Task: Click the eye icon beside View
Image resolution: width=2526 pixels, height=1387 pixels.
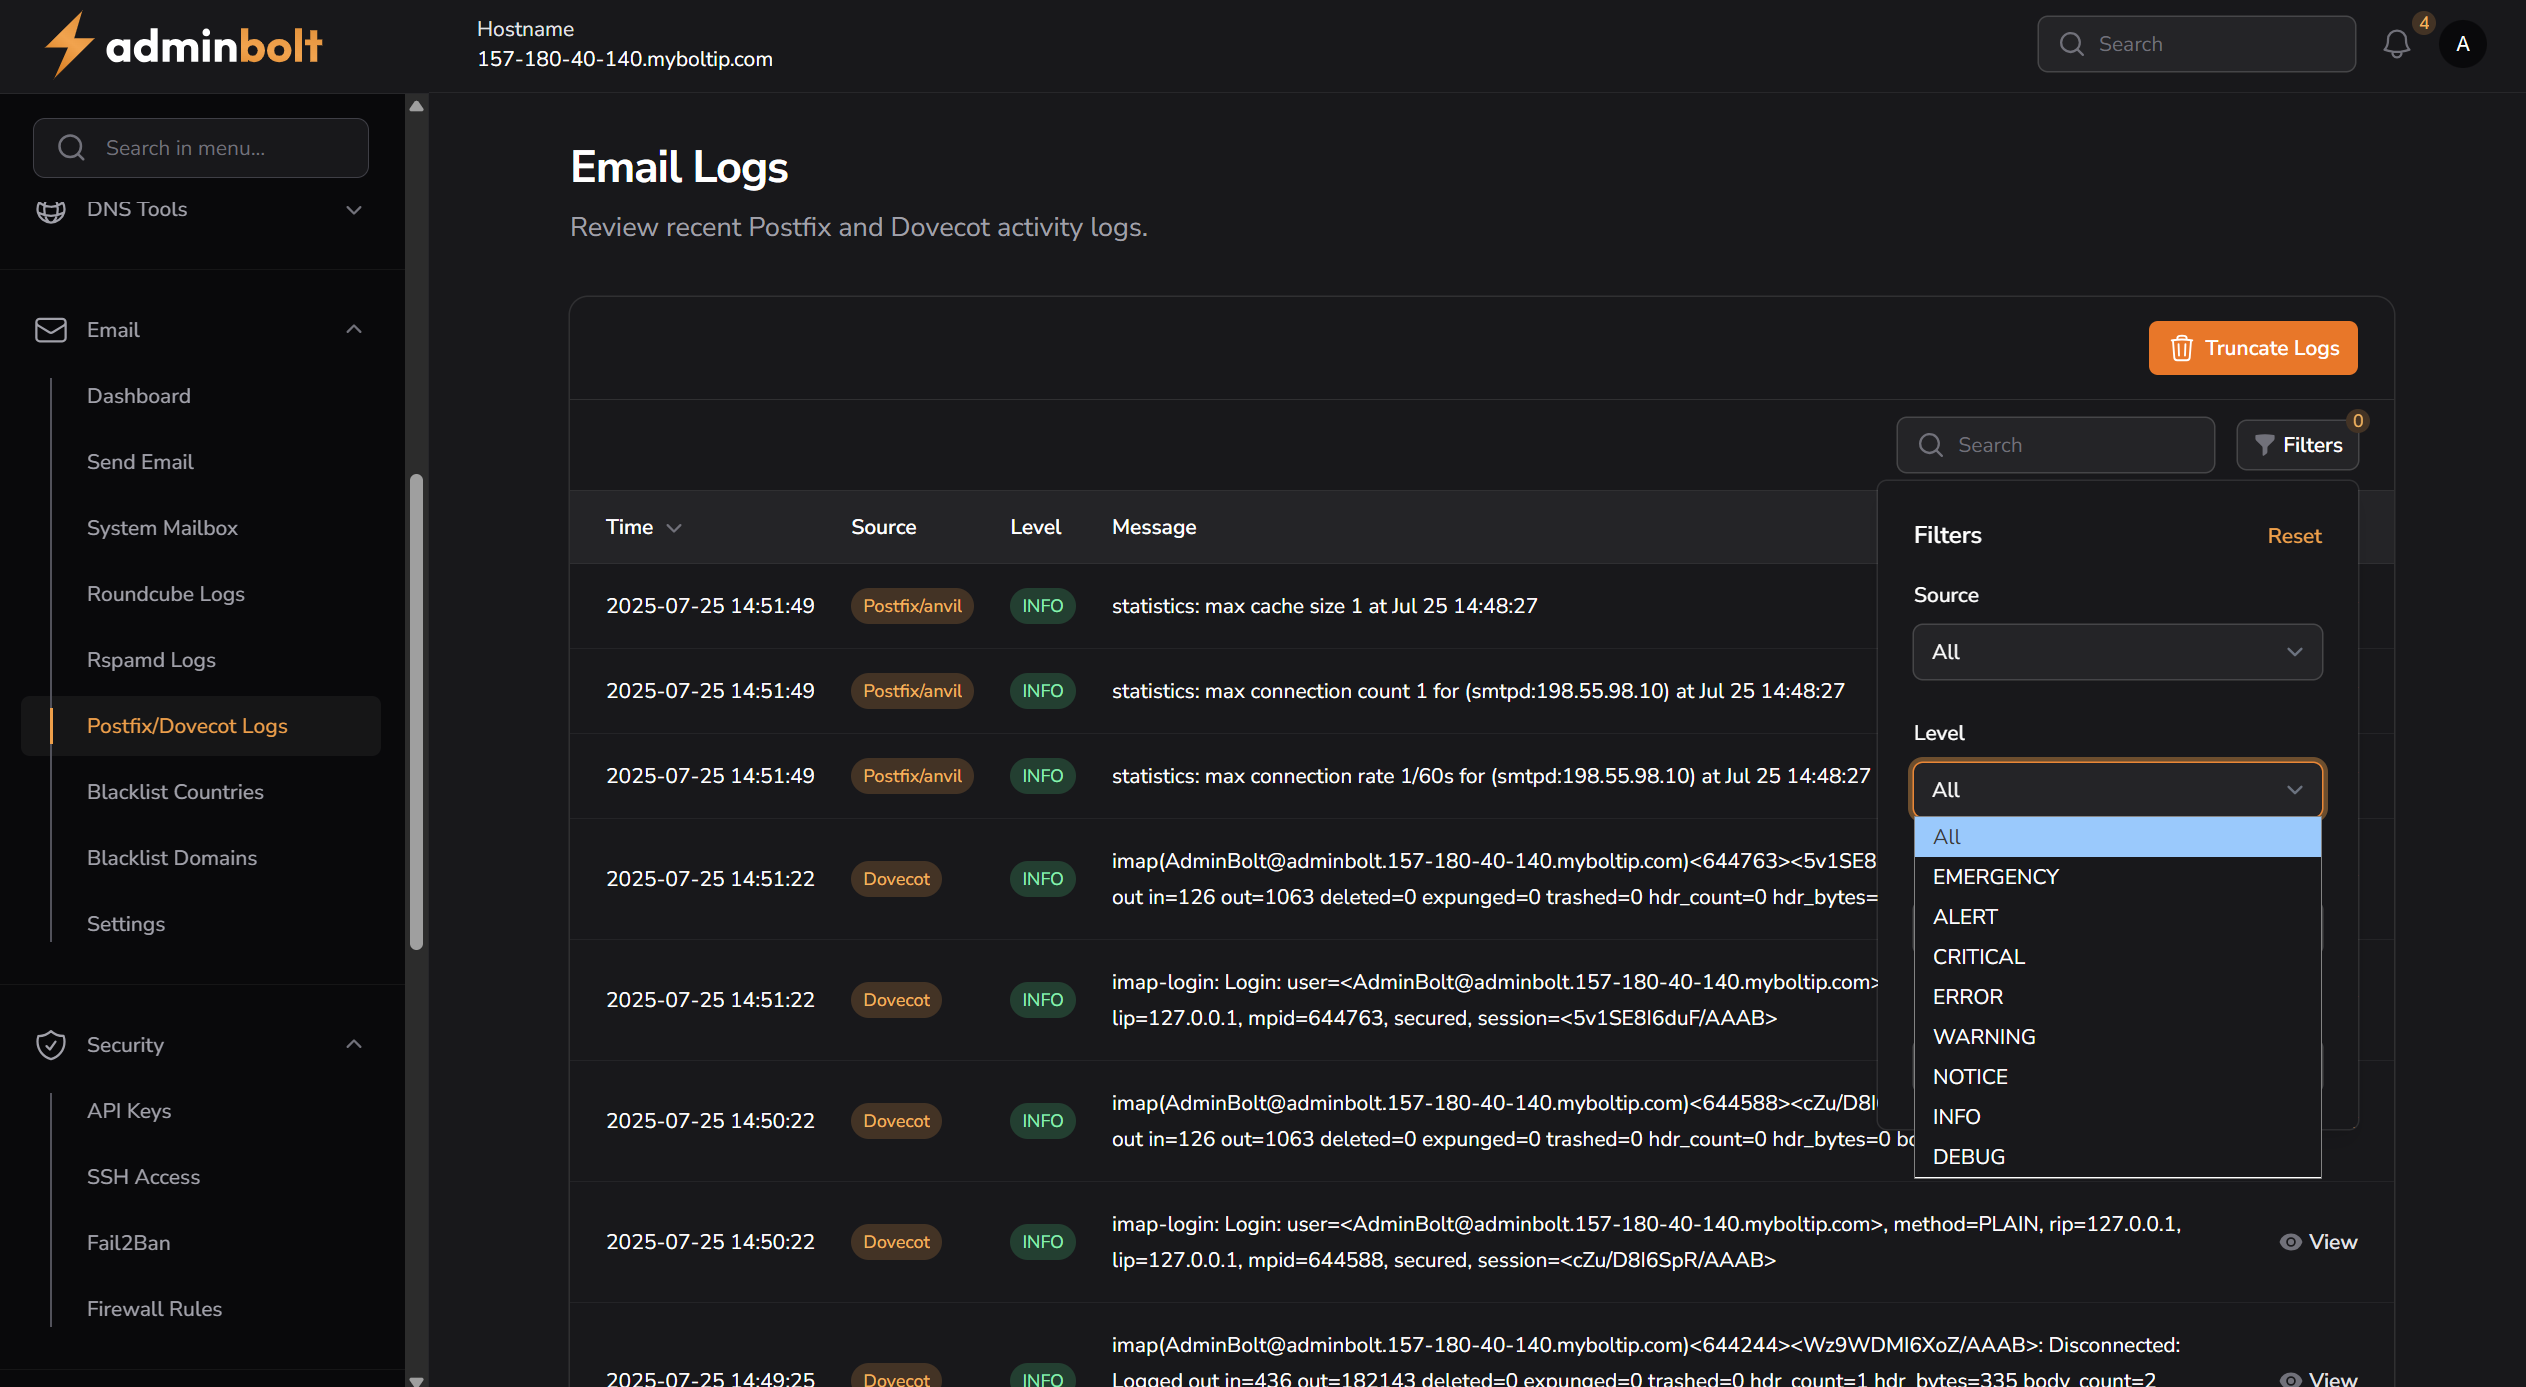Action: coord(2290,1242)
